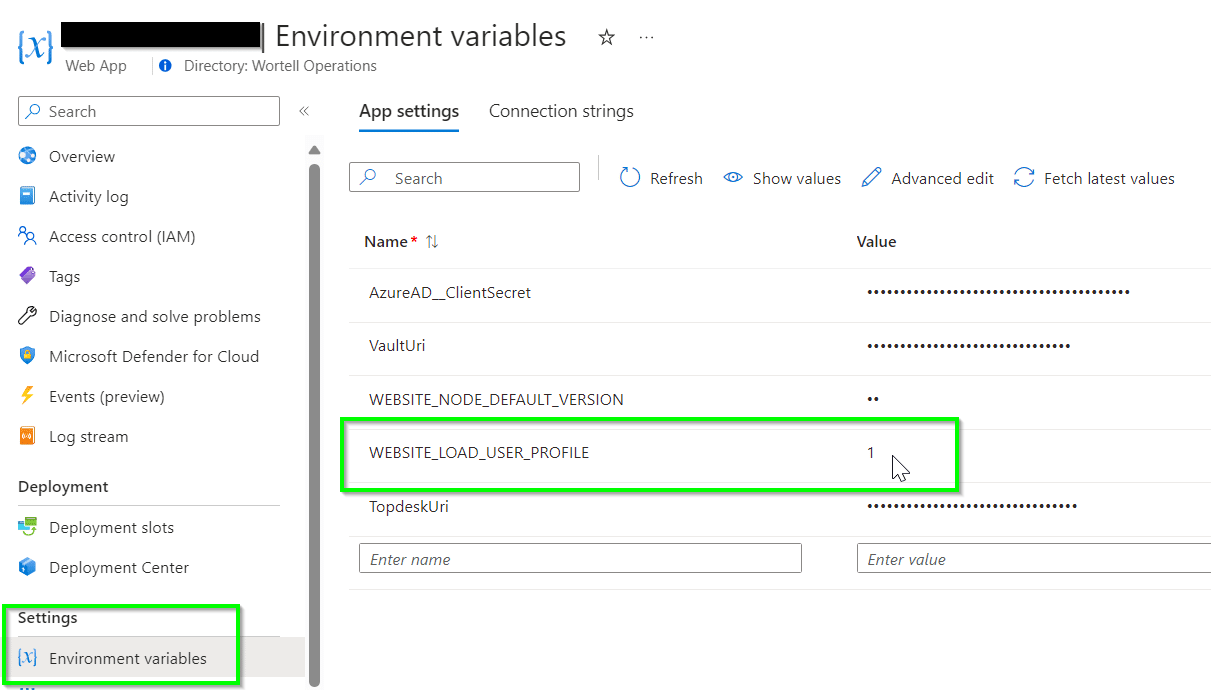Open the Overview blade
Viewport: 1211px width, 690px height.
[82, 156]
